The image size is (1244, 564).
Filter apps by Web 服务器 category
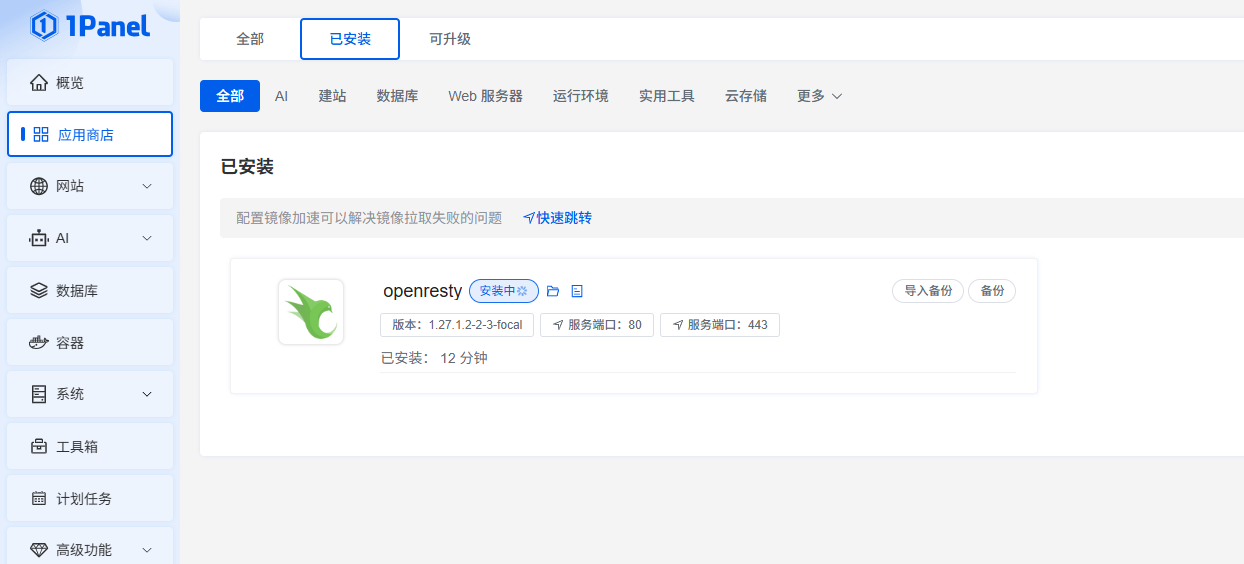[485, 96]
